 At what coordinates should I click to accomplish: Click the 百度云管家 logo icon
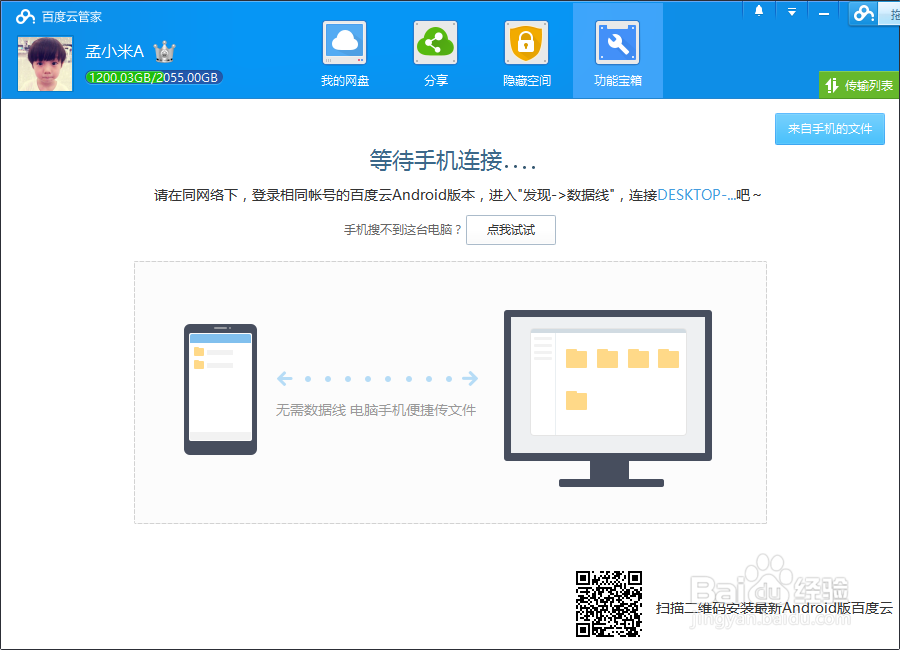pos(25,16)
